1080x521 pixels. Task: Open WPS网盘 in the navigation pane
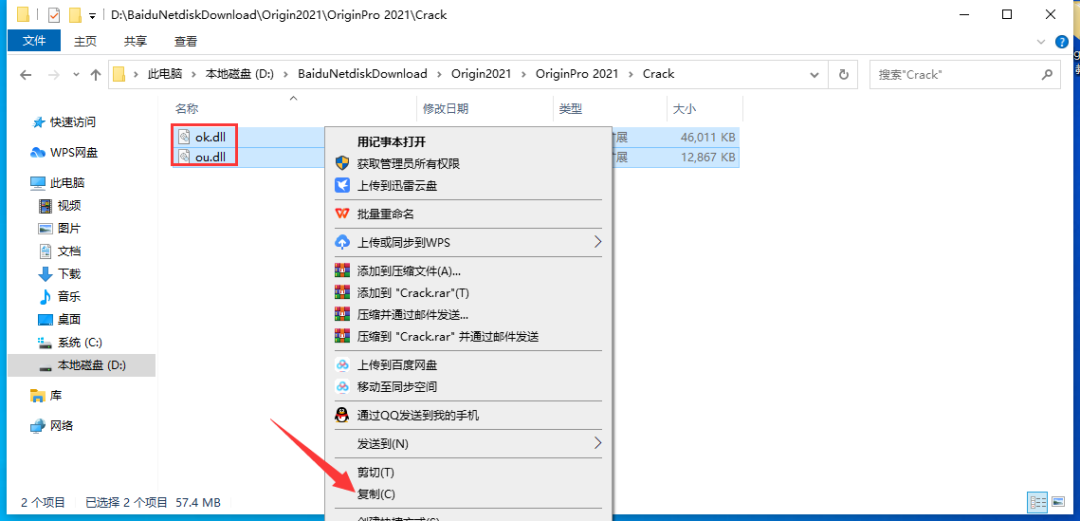pyautogui.click(x=74, y=152)
